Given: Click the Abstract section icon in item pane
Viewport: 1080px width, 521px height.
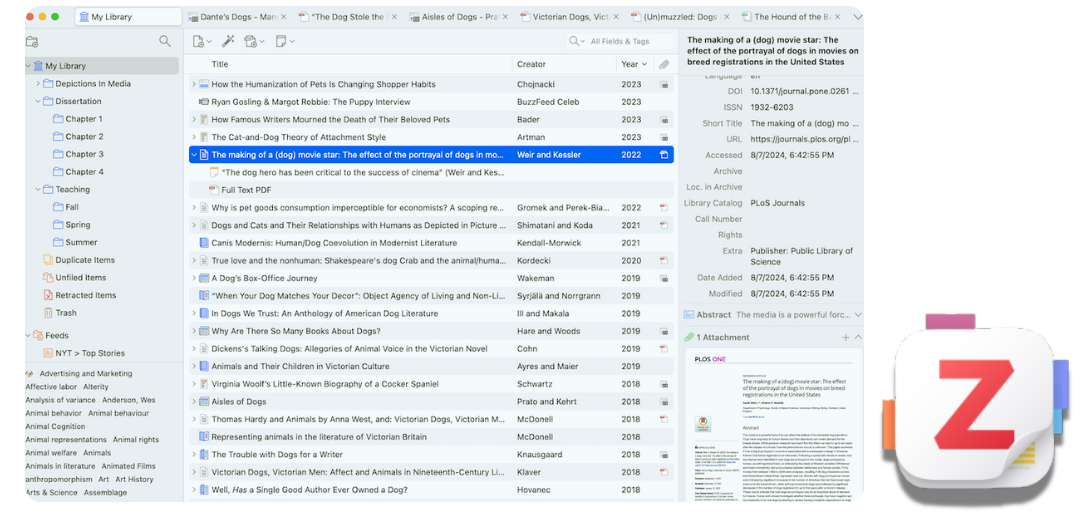Looking at the screenshot, I should [689, 315].
